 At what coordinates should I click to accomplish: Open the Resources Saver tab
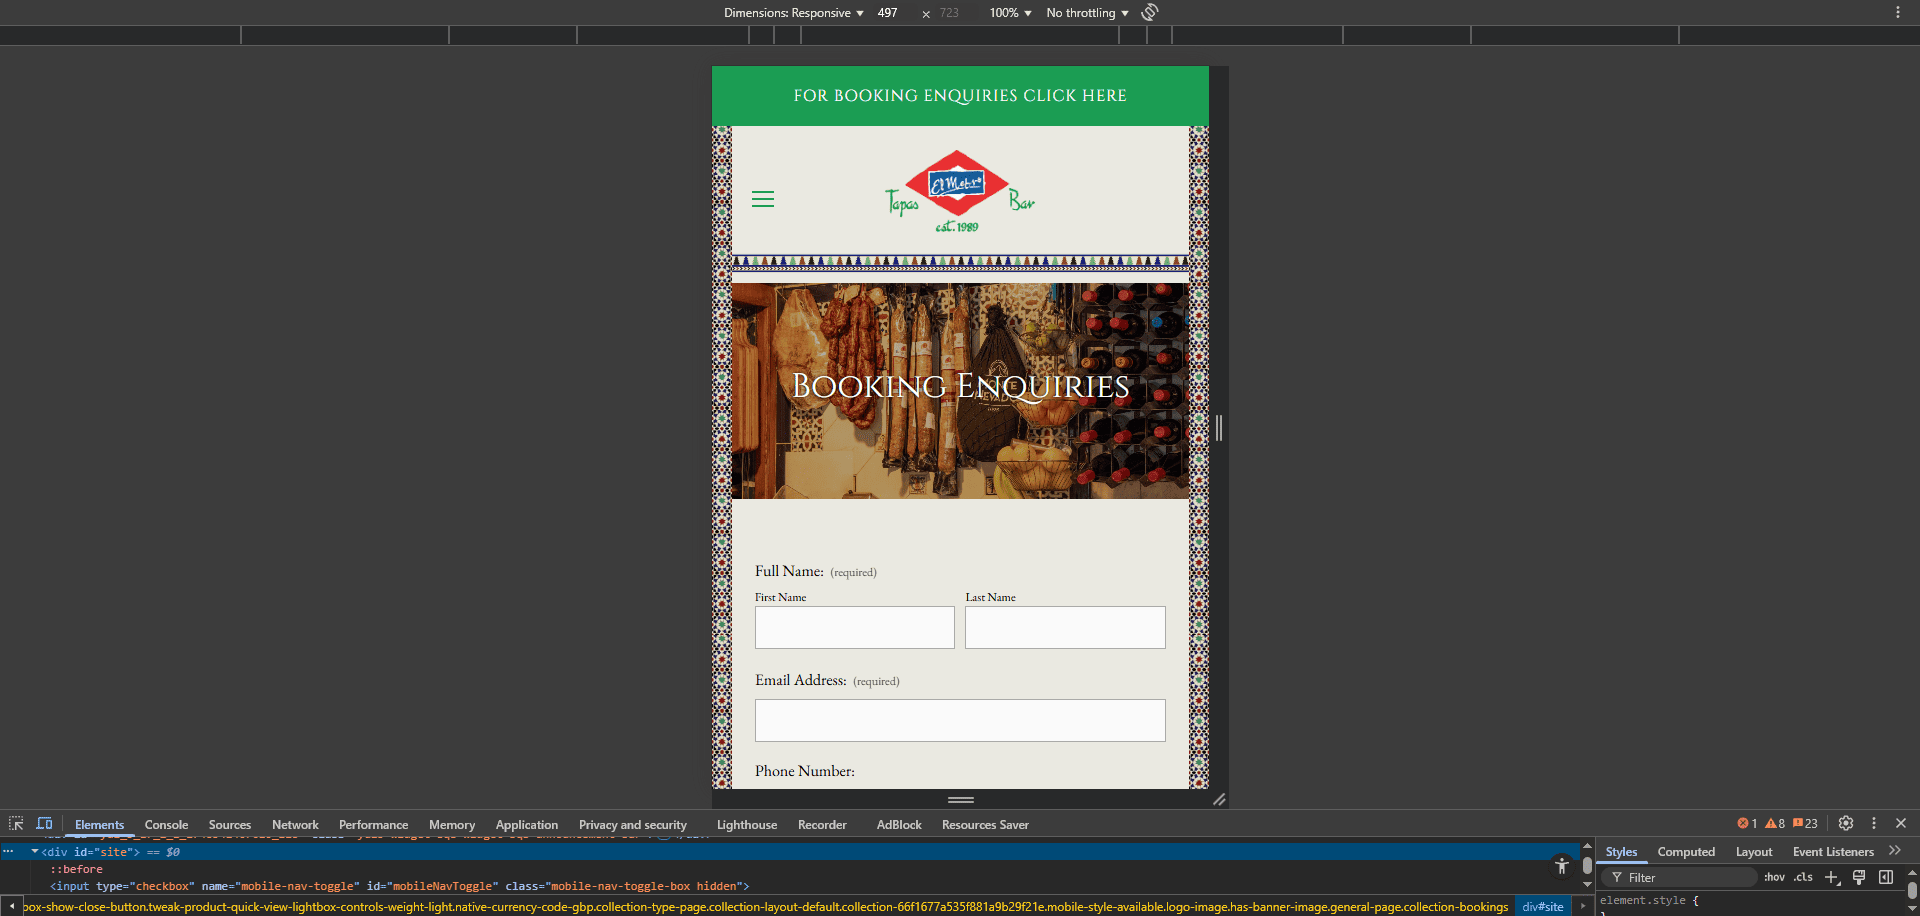[x=985, y=825]
